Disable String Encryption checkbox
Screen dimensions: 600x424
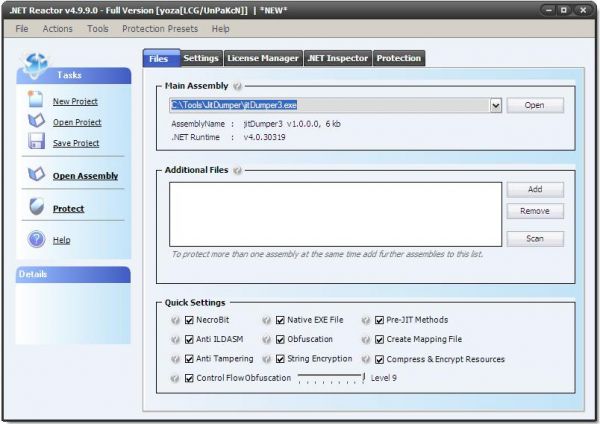280,359
